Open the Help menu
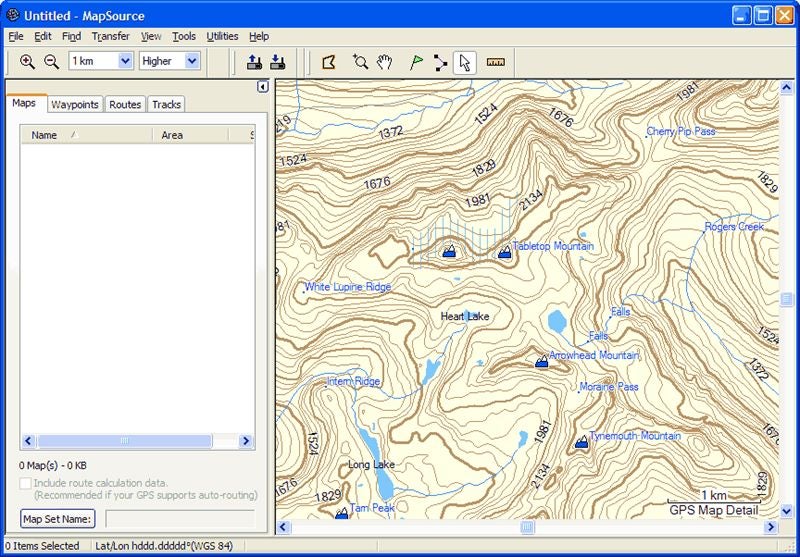Viewport: 800px width, 557px height. [259, 36]
